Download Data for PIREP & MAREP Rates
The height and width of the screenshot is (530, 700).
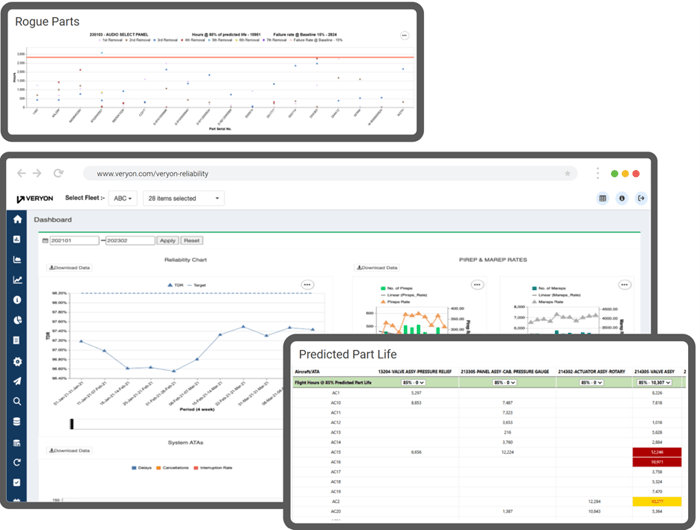[x=377, y=268]
